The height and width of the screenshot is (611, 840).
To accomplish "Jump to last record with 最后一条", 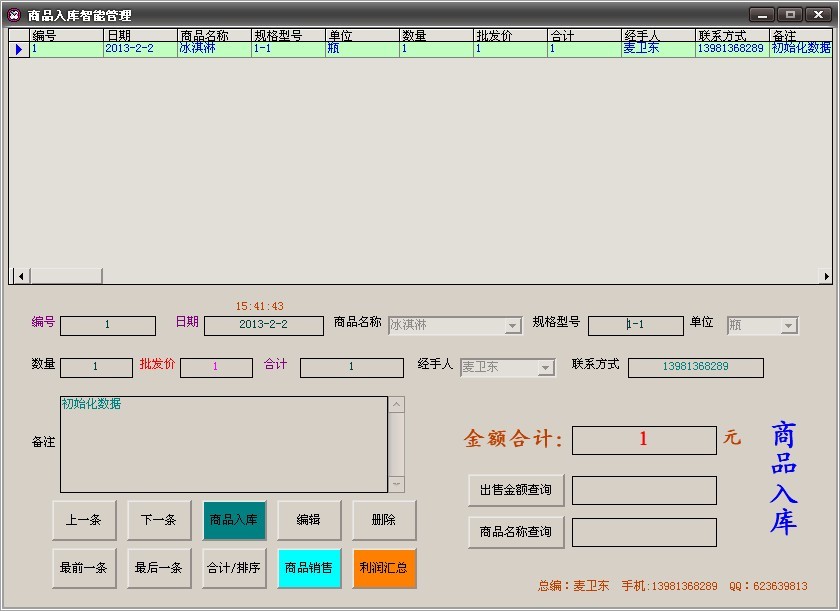I will tap(159, 568).
